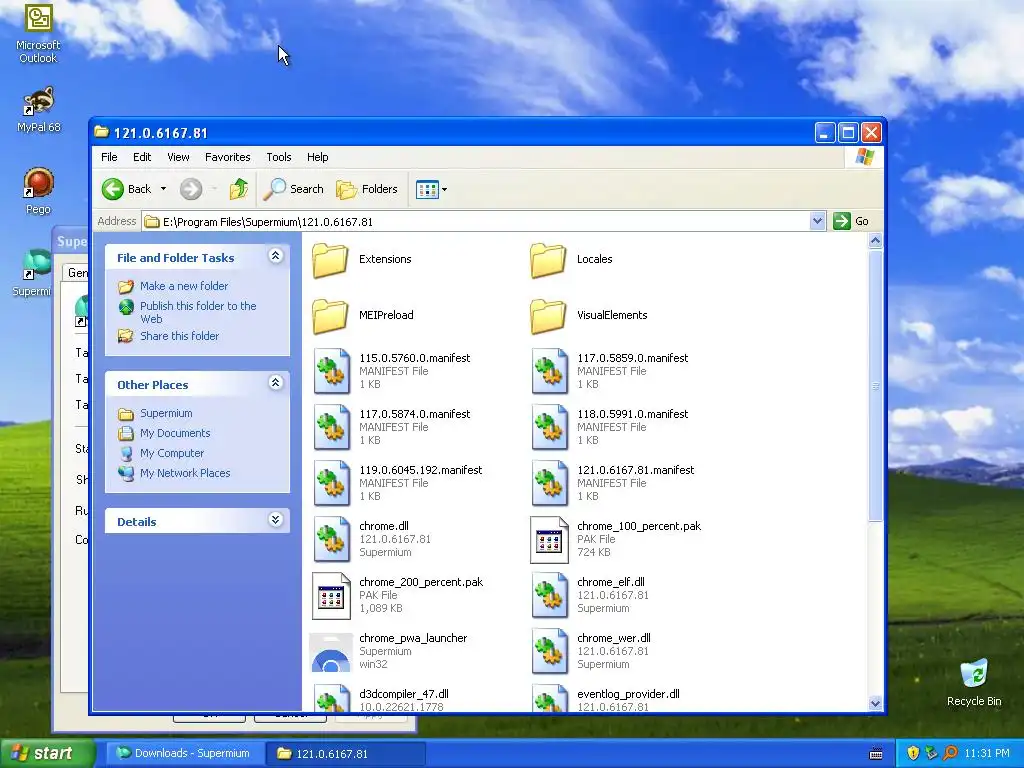Select the chrome_elf.dll file icon
This screenshot has height=768, width=1024.
tap(549, 596)
